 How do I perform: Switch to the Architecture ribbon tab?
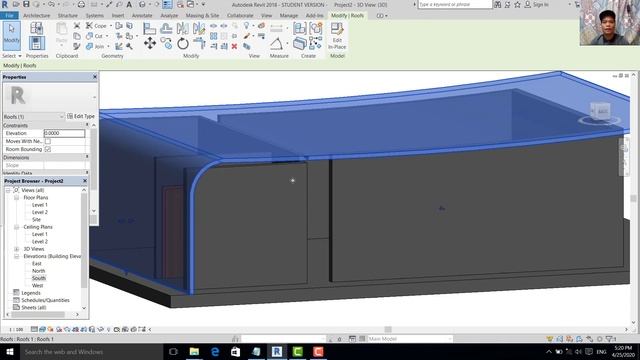tap(36, 16)
